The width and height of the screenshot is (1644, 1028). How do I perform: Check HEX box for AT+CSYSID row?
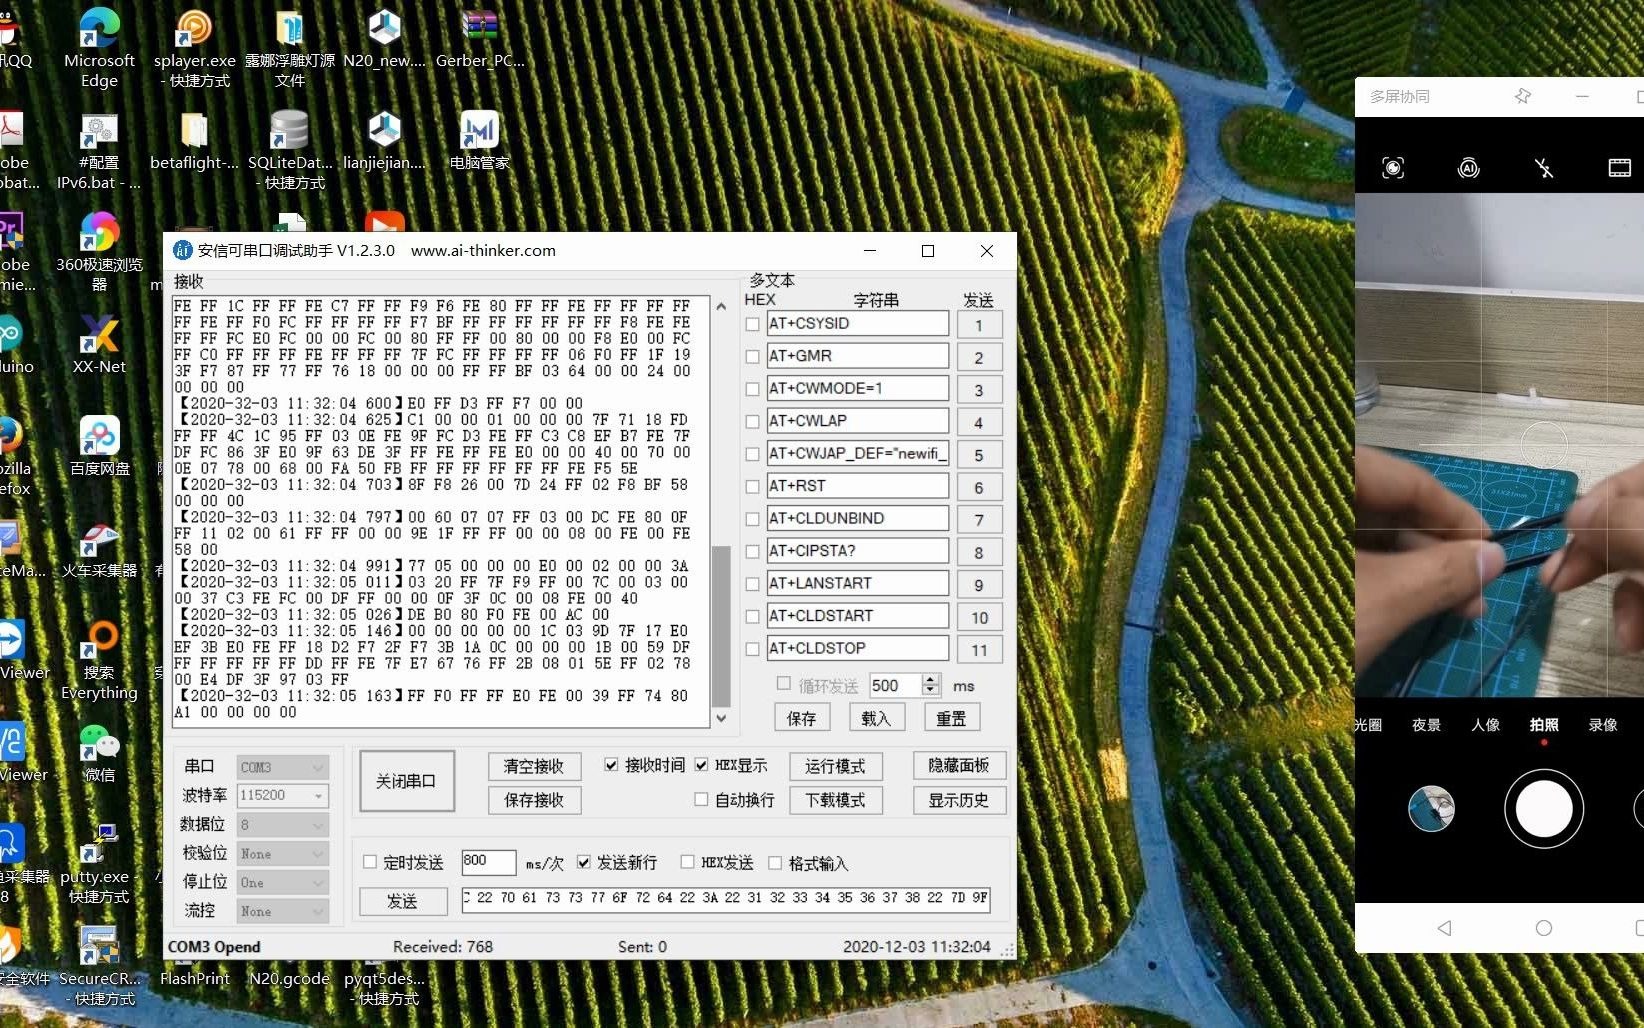coord(752,324)
